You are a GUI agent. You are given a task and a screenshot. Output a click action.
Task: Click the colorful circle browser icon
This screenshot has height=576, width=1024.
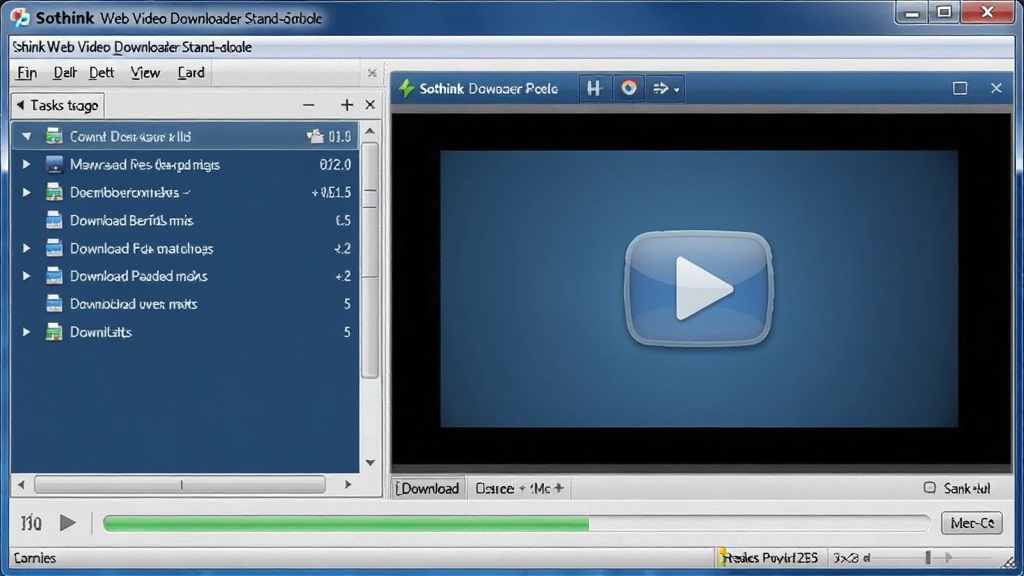coord(629,88)
